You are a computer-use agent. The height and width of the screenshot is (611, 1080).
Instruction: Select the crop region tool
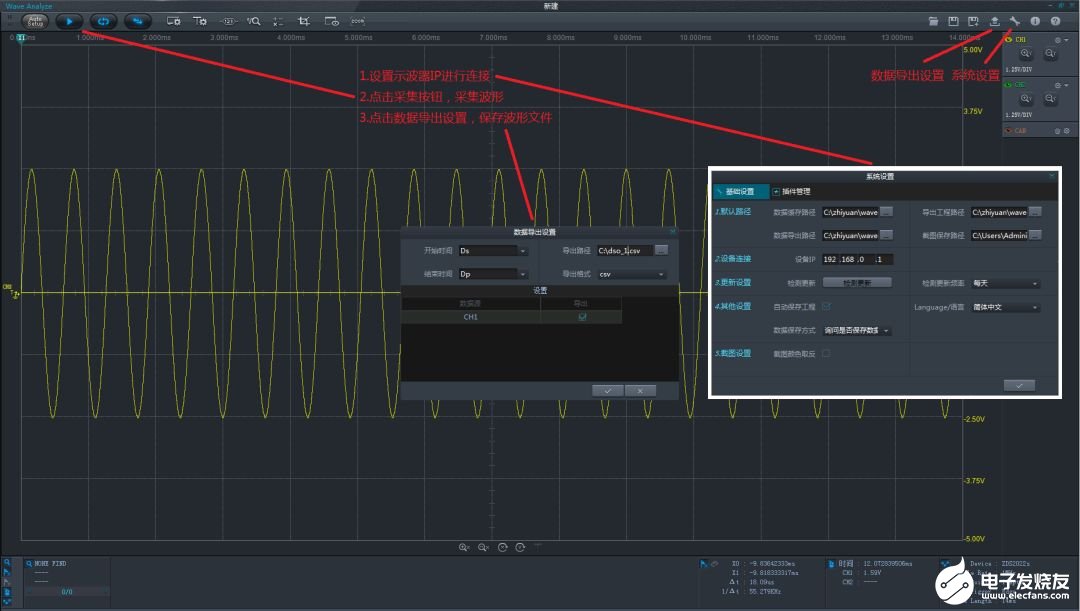304,21
